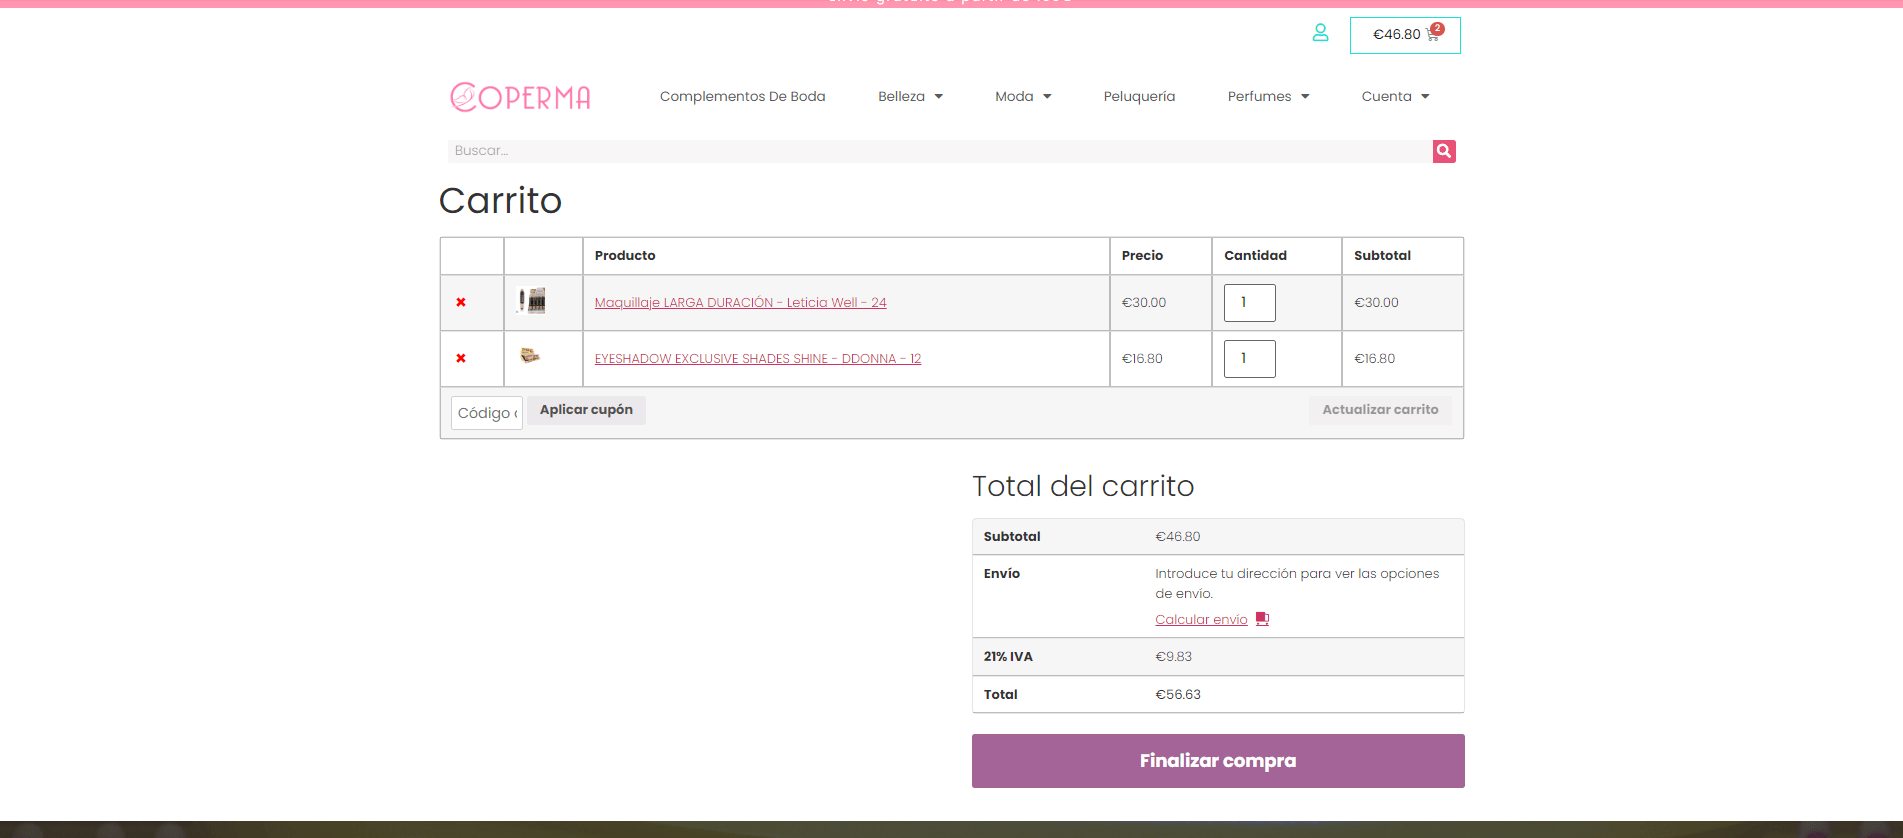Click the truck icon beside Calcular envío
The height and width of the screenshot is (838, 1903).
click(1262, 619)
